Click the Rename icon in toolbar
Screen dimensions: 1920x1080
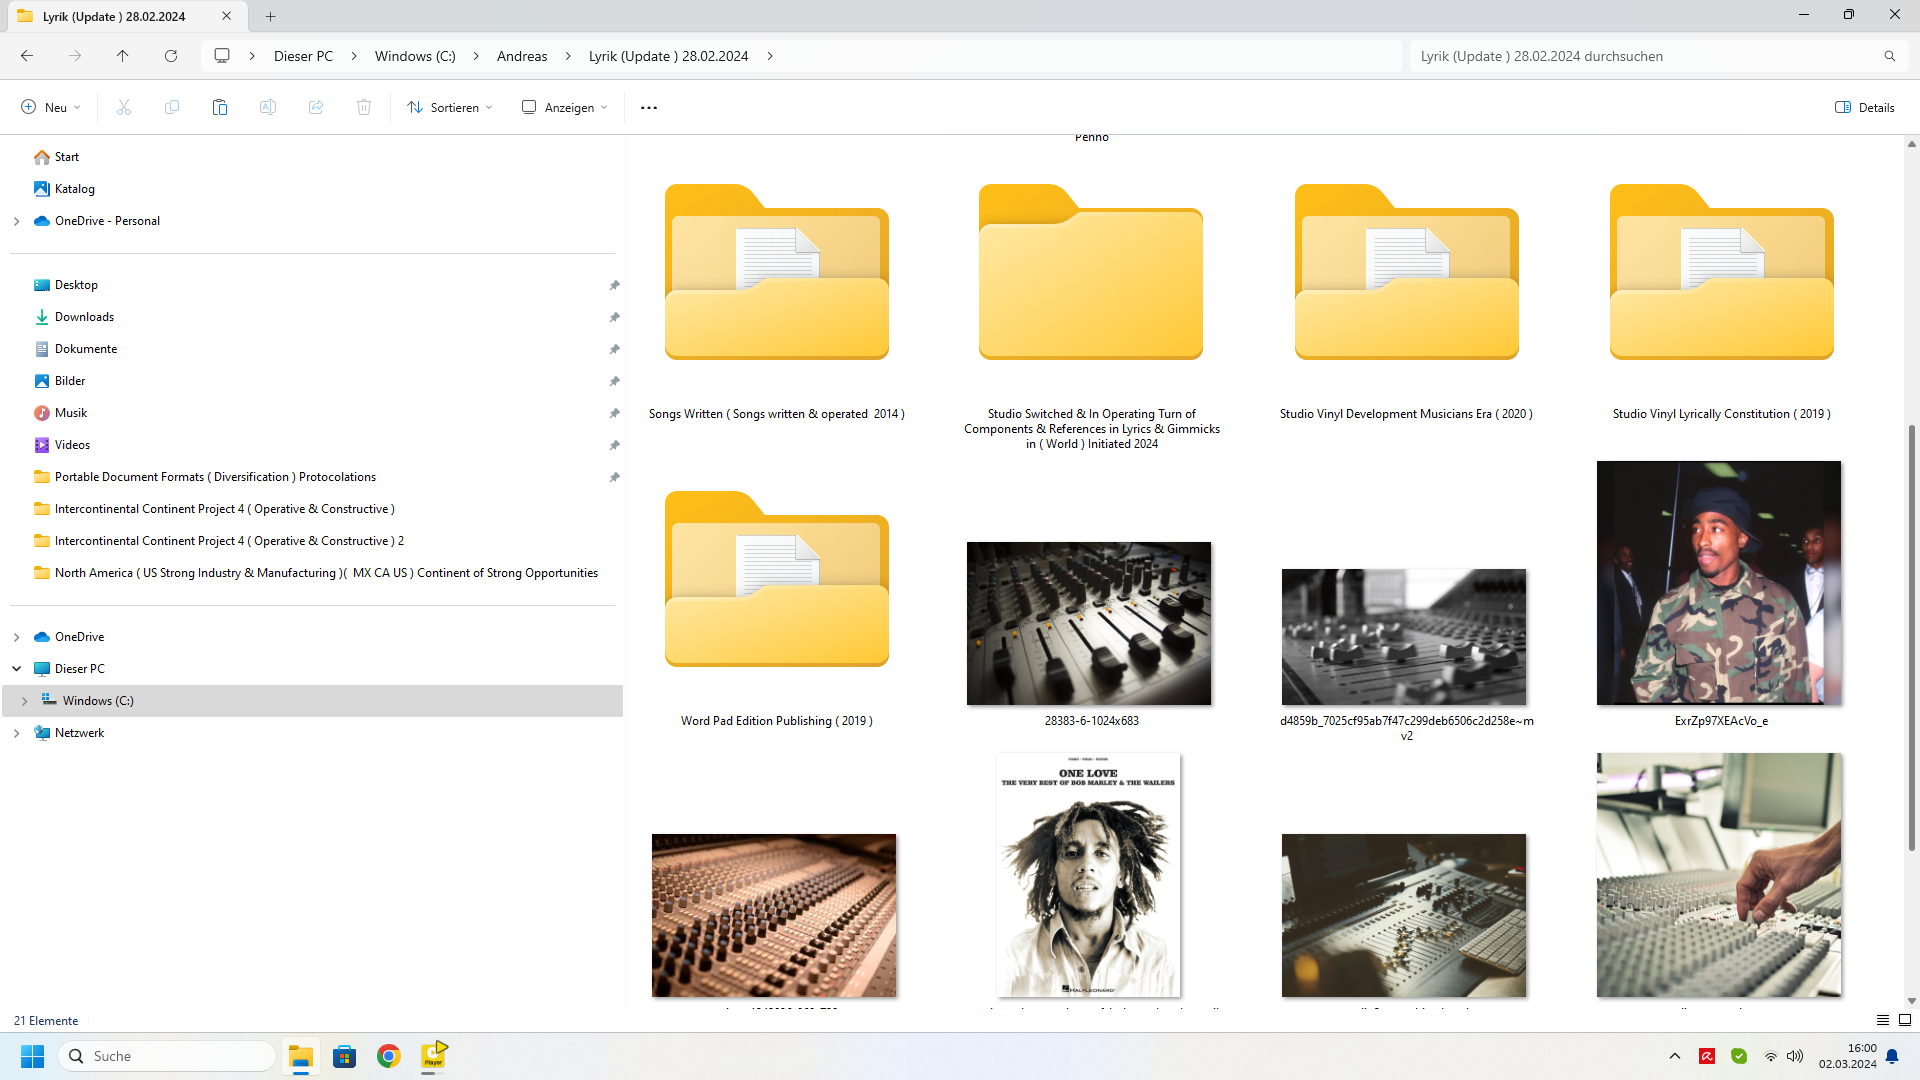point(268,107)
